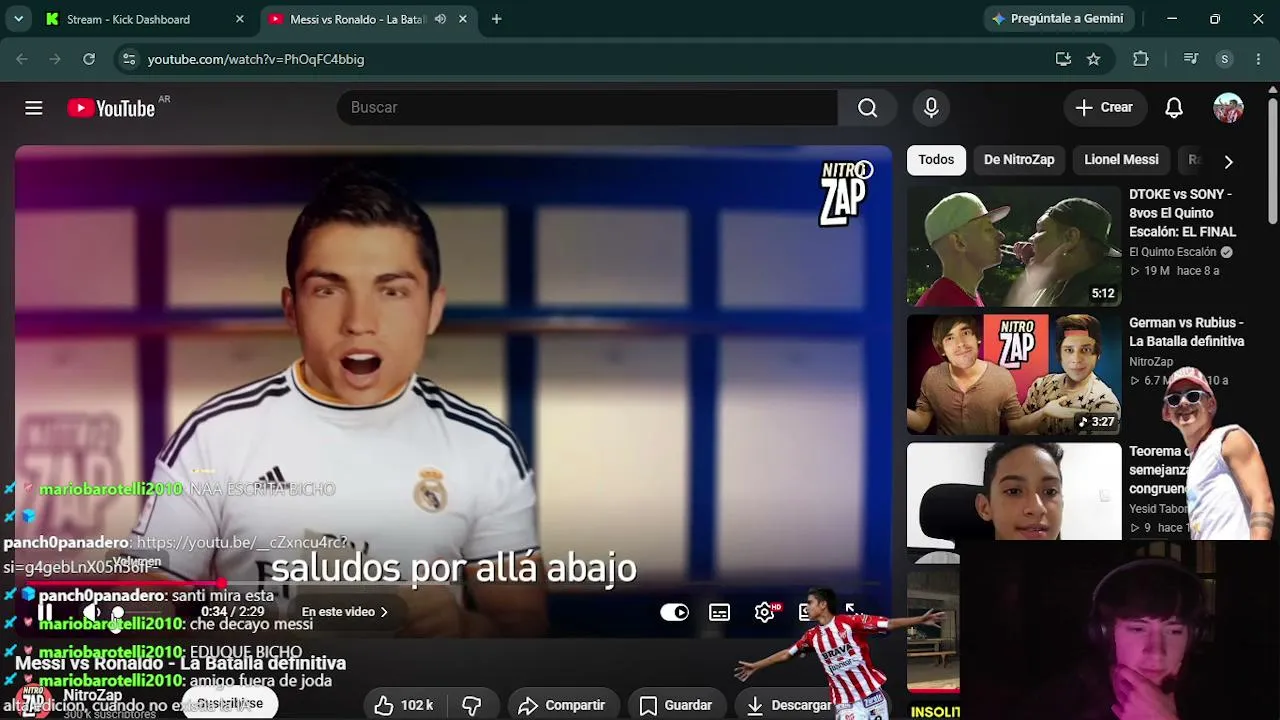Open the NitroZap channel name
The width and height of the screenshot is (1280, 720).
[93, 695]
